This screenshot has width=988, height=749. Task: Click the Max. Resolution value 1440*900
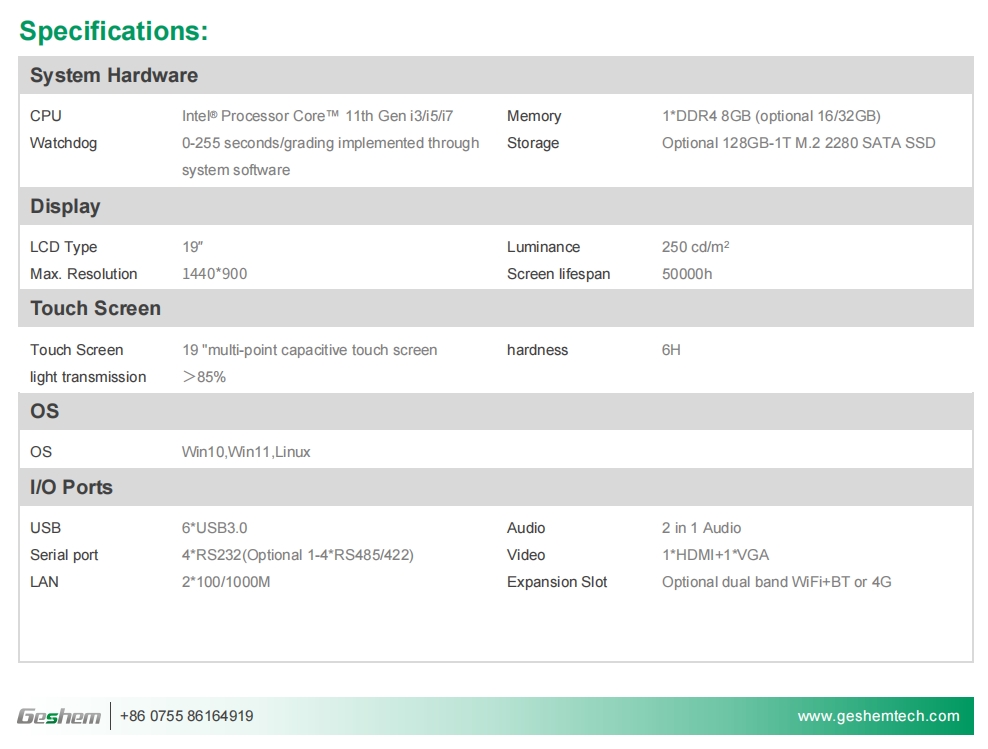pyautogui.click(x=214, y=274)
